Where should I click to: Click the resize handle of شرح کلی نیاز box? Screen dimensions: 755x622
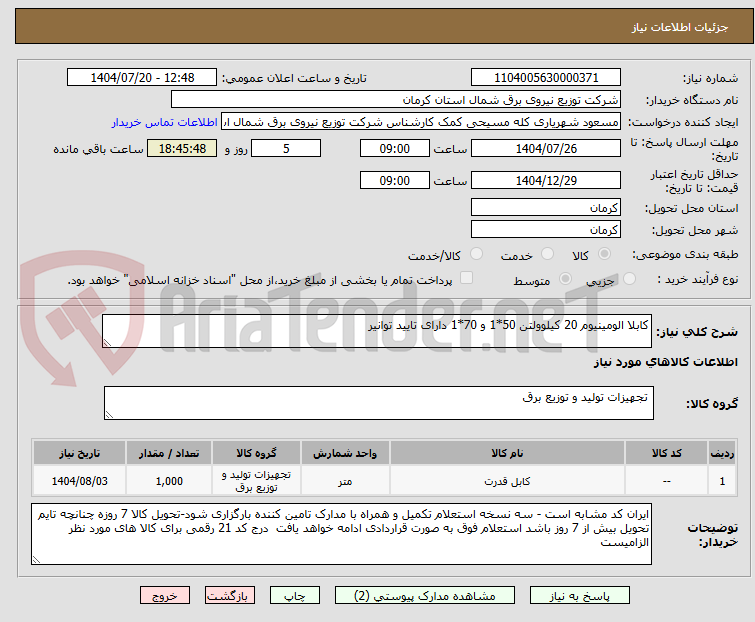107,343
